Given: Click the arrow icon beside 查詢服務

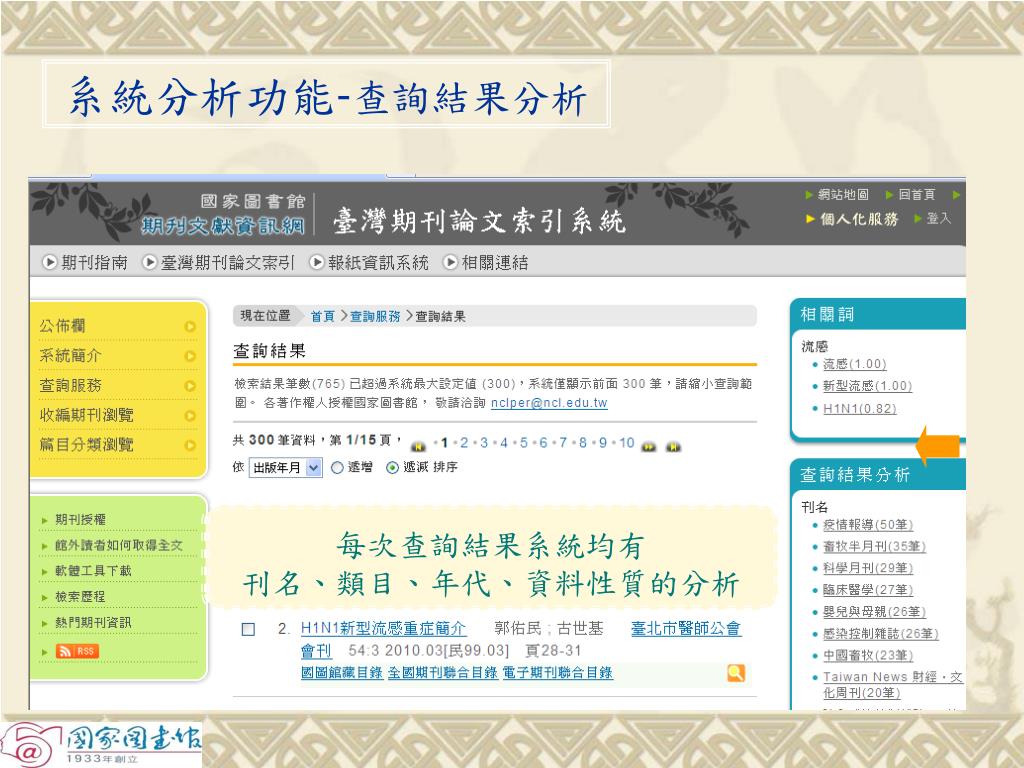Looking at the screenshot, I should point(190,386).
